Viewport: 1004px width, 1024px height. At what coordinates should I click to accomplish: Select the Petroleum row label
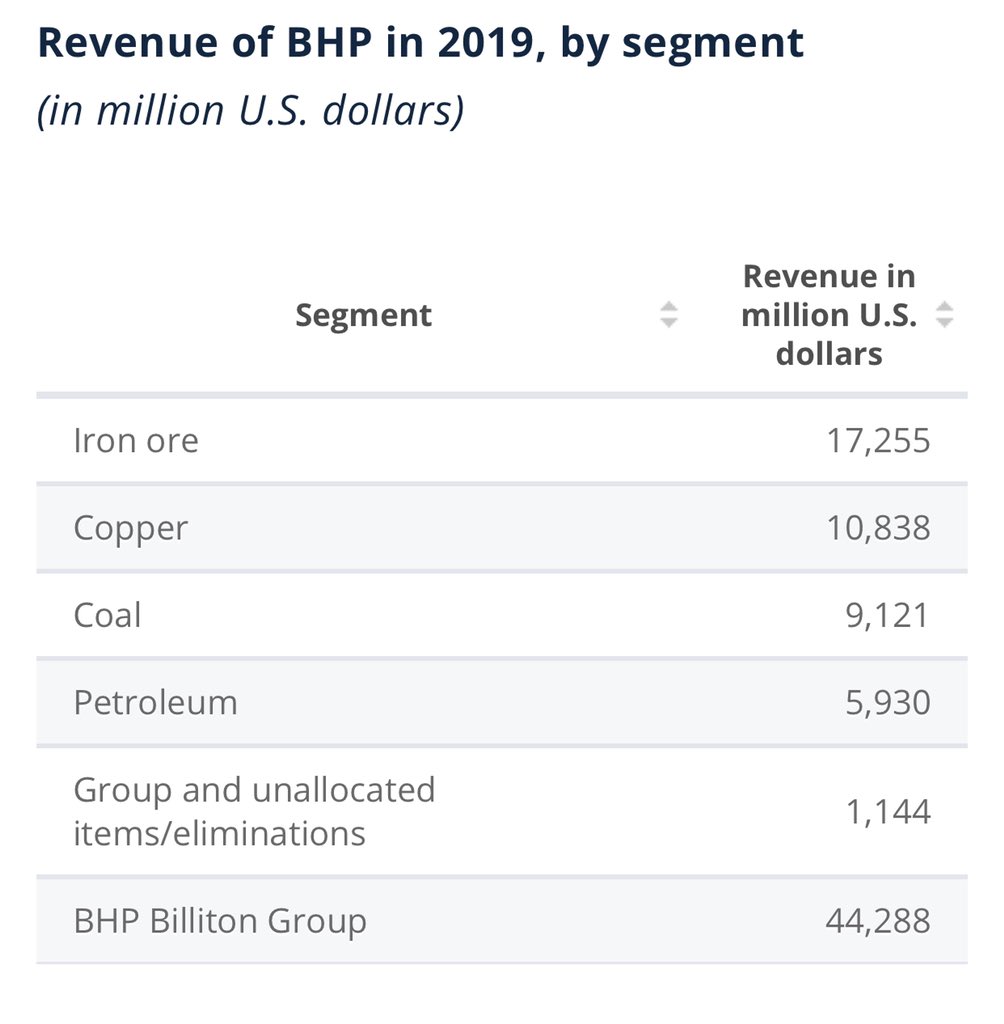155,703
